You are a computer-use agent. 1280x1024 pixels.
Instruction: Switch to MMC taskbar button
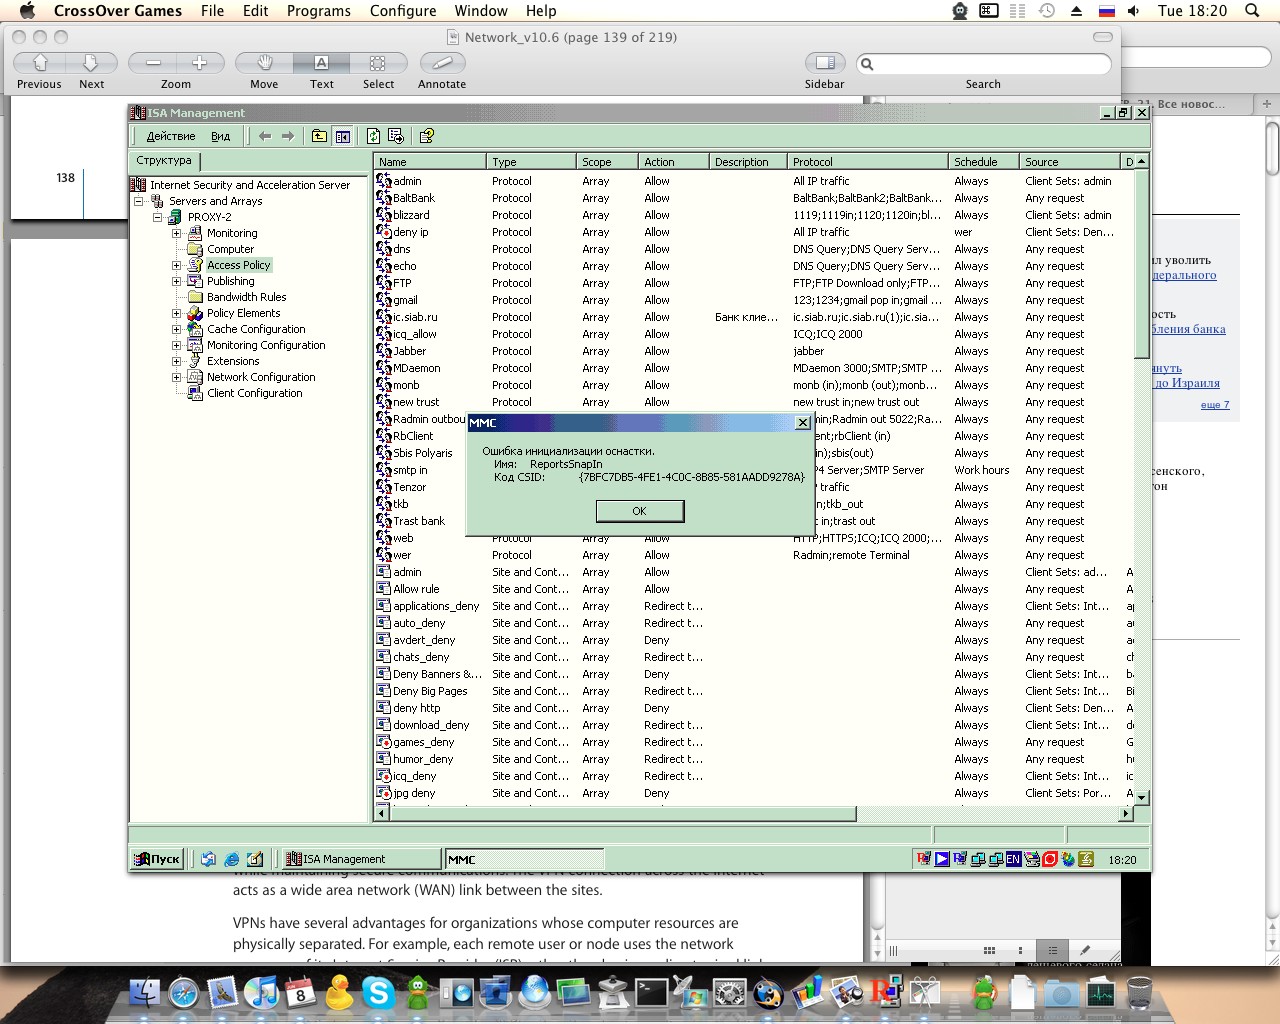click(524, 859)
